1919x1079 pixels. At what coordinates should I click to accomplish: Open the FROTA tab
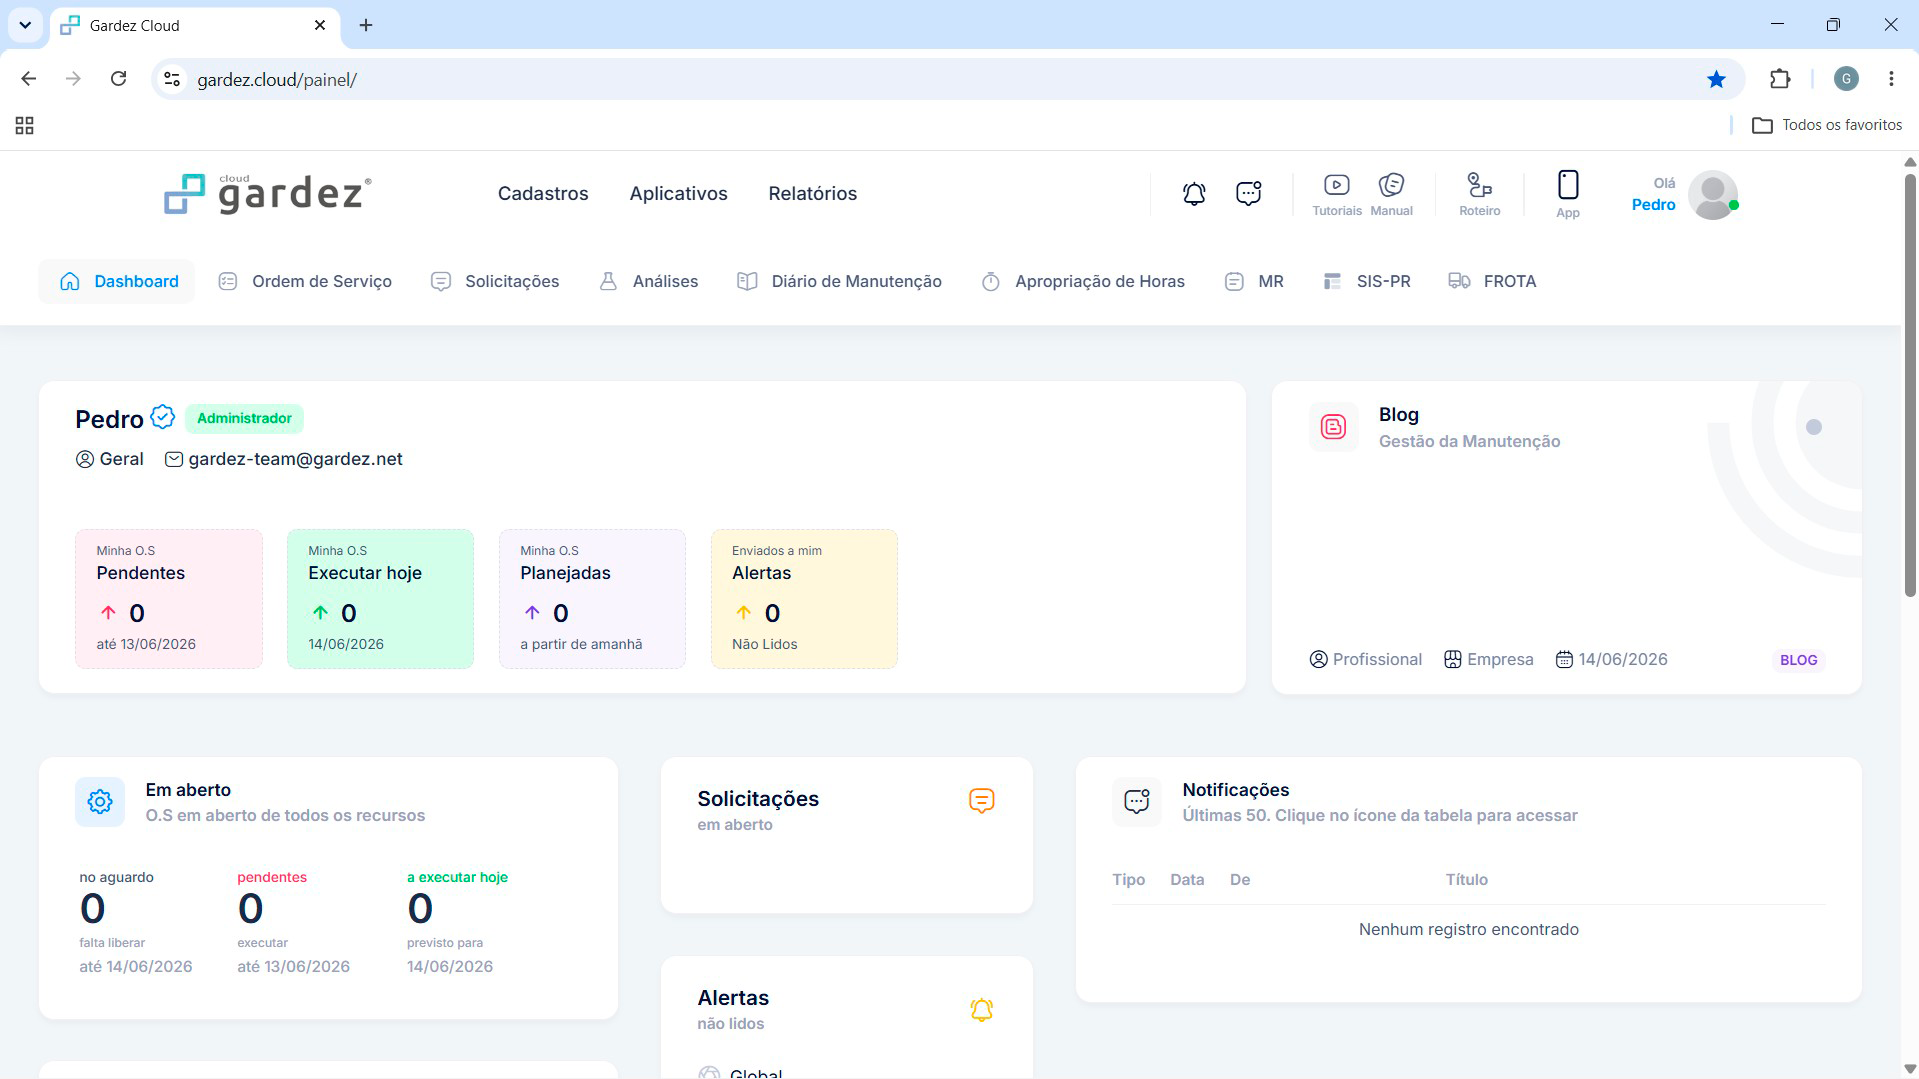[1492, 282]
